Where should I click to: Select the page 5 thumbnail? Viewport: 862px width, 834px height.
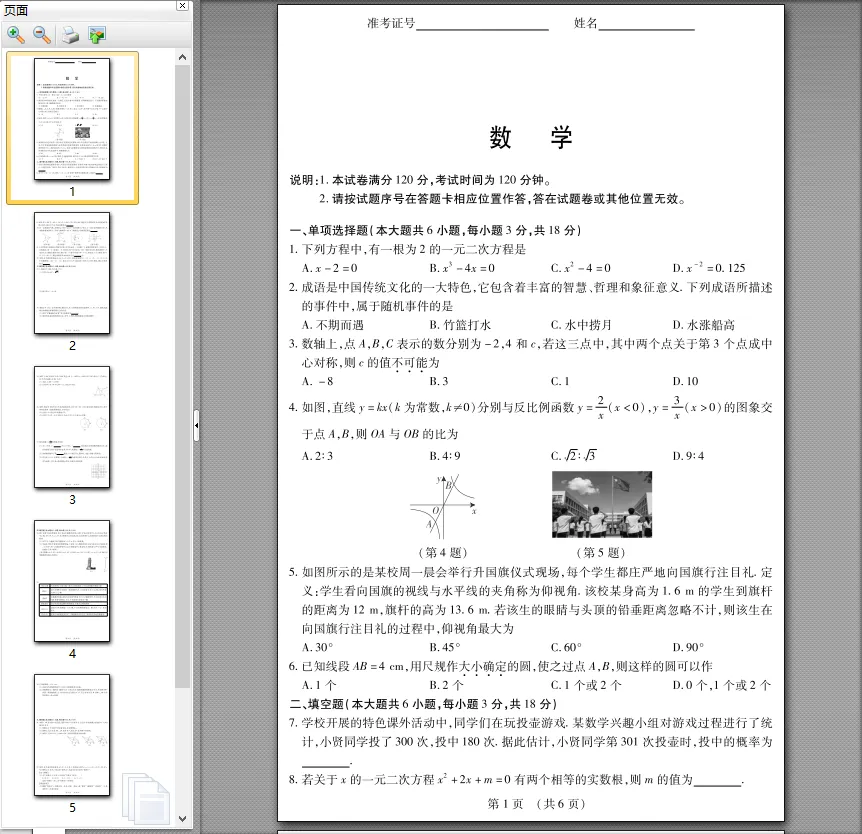point(72,735)
